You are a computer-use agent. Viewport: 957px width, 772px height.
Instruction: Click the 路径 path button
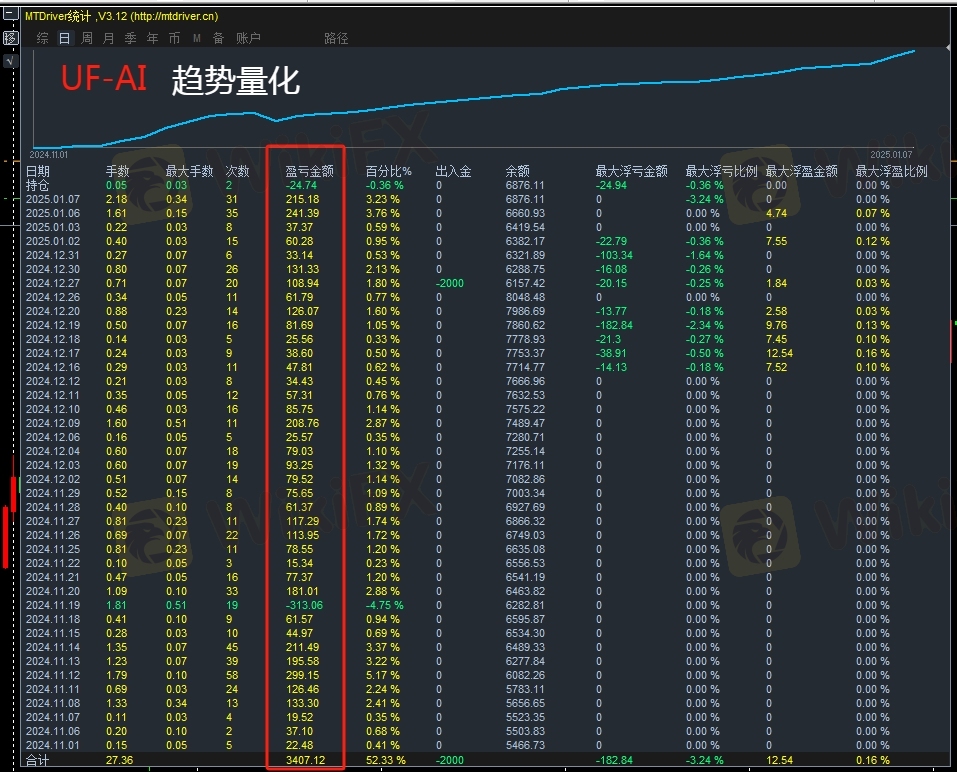[x=336, y=38]
